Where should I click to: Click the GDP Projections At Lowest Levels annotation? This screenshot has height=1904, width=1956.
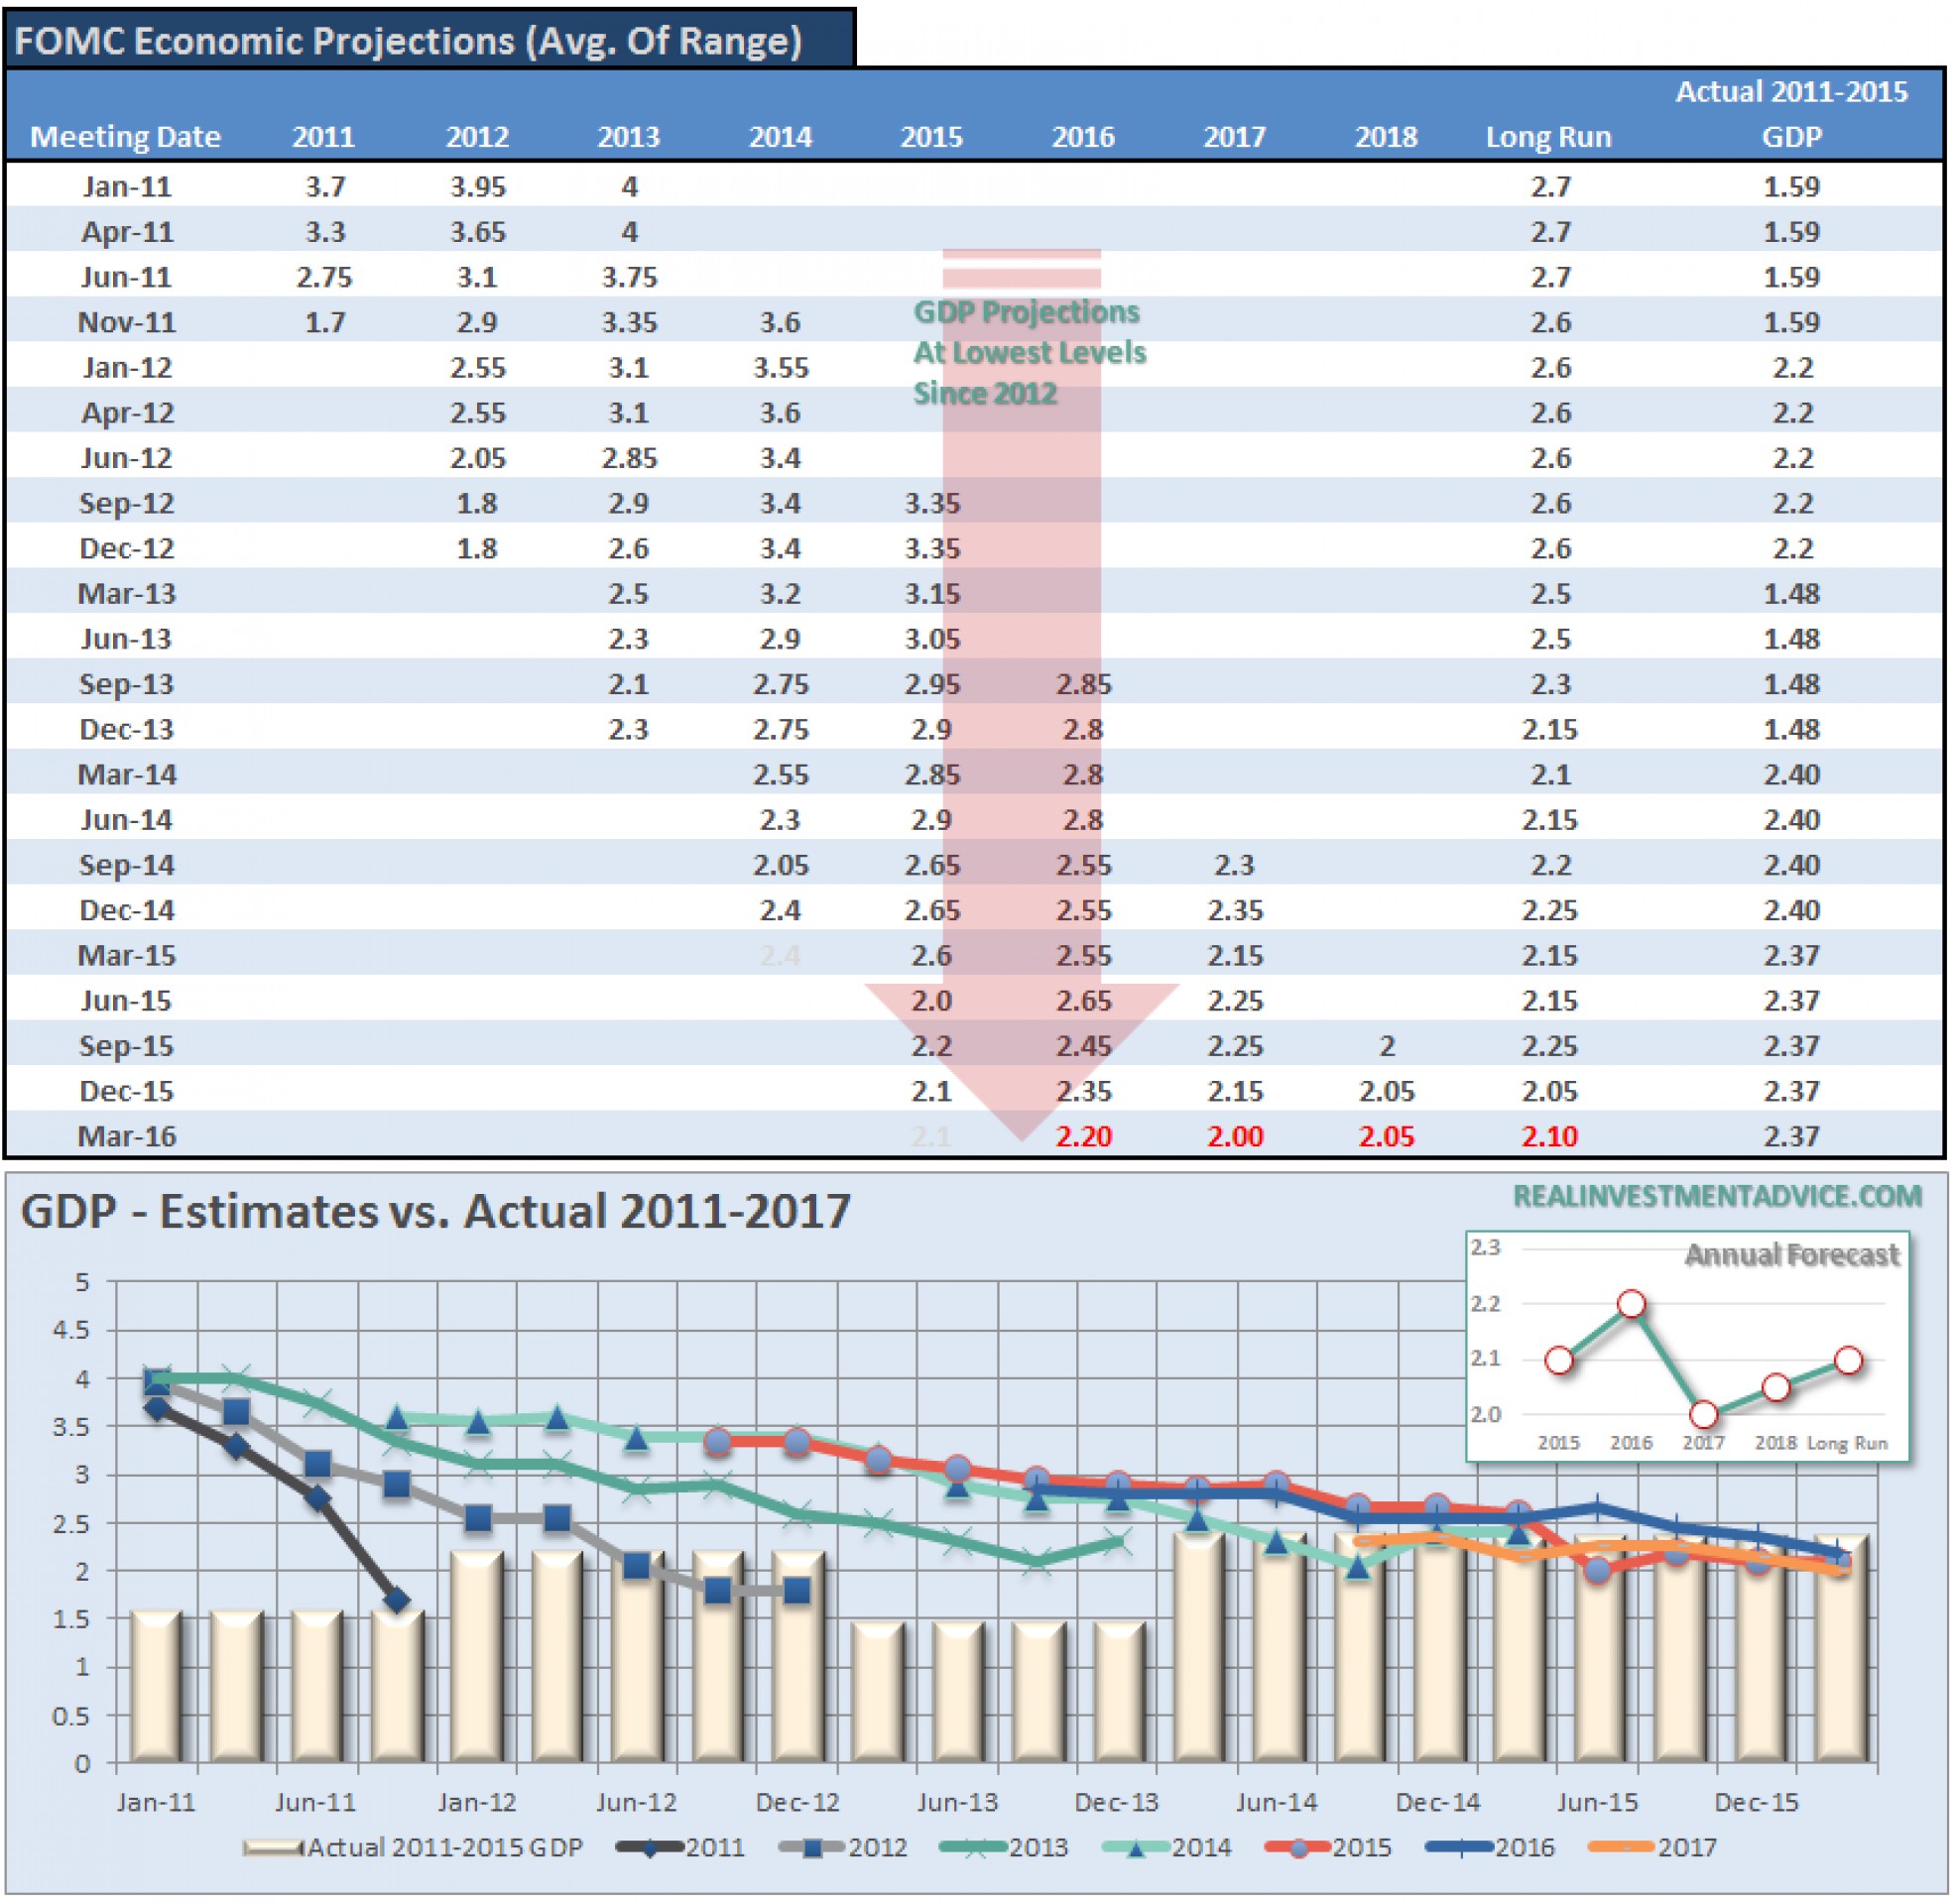tap(1029, 352)
